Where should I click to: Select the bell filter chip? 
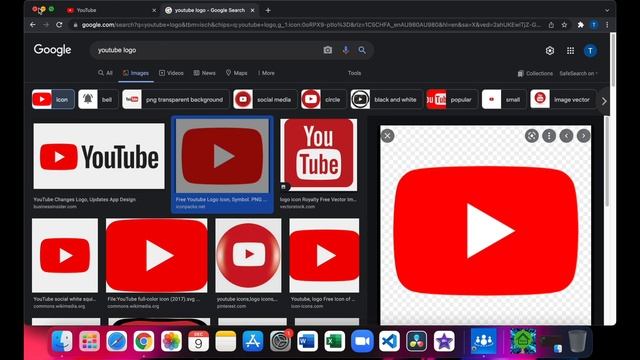[x=98, y=99]
